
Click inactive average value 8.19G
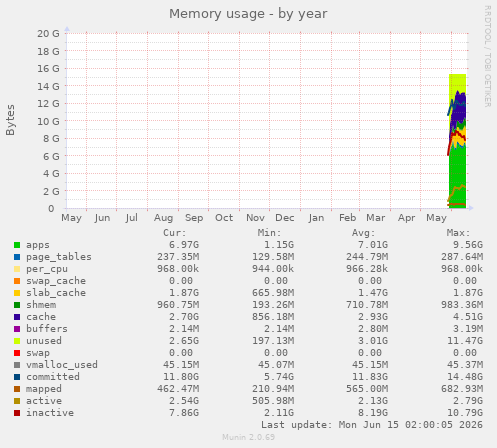tap(373, 413)
